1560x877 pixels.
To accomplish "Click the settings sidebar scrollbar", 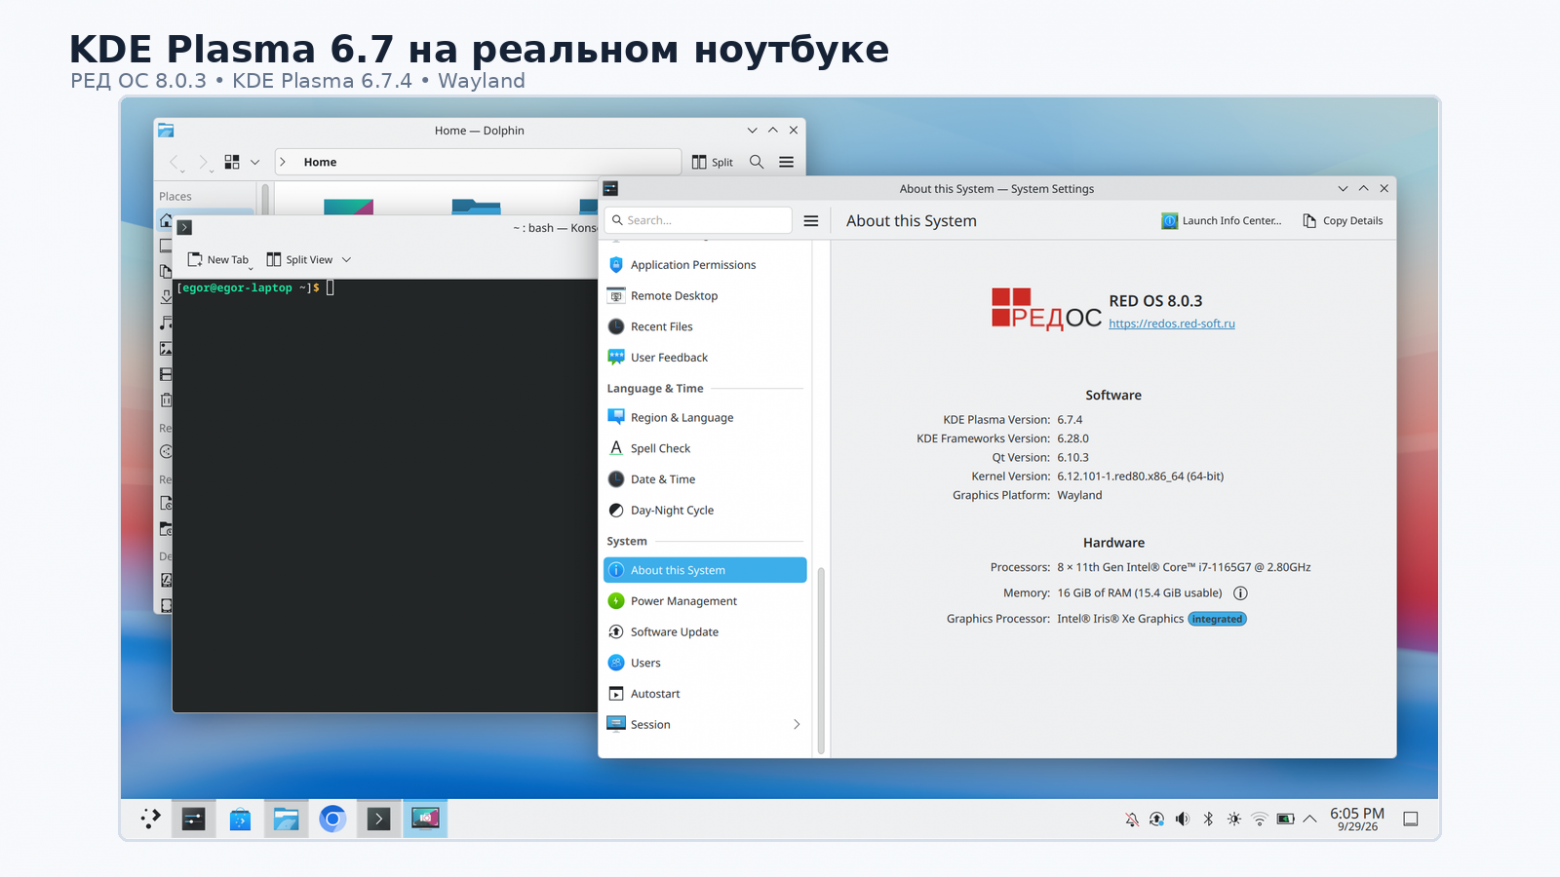I will [x=821, y=660].
